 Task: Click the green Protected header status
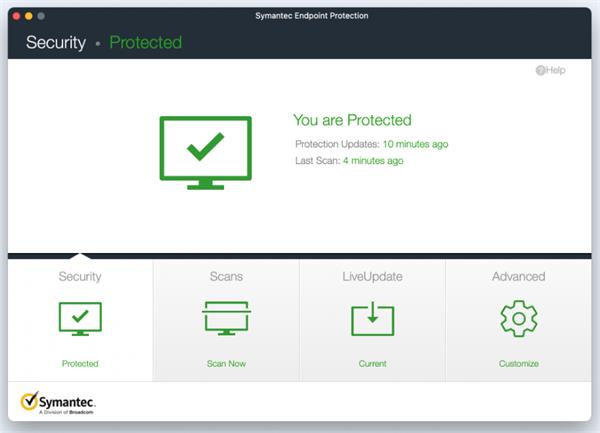[x=145, y=42]
